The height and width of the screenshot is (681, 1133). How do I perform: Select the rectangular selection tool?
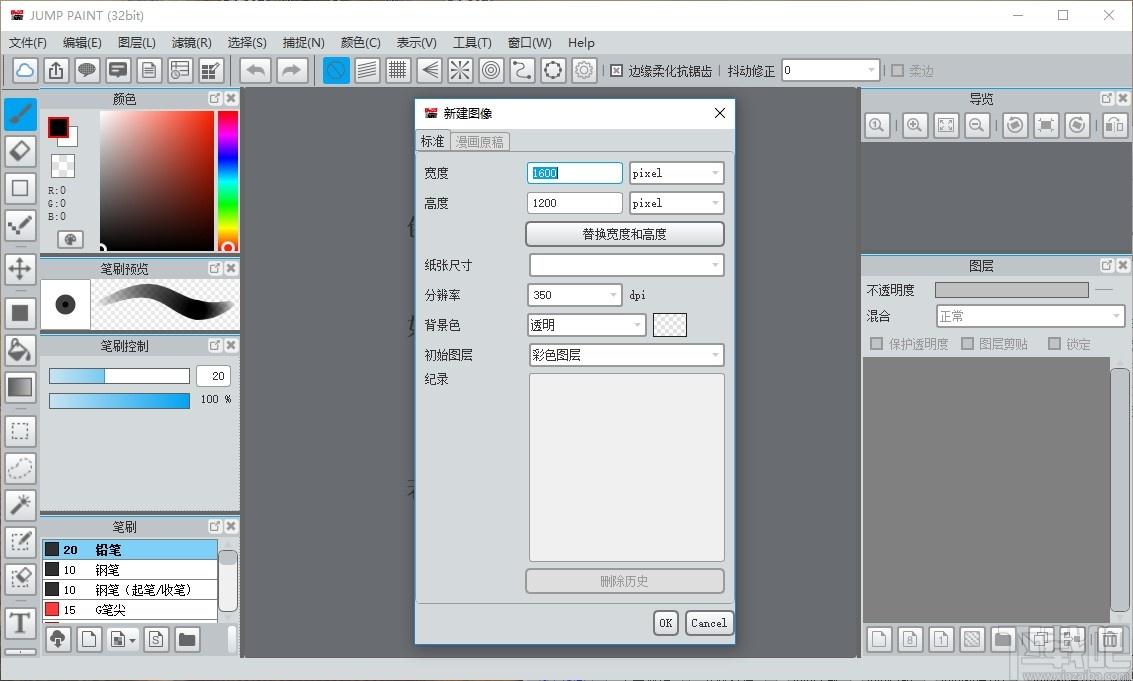tap(20, 432)
